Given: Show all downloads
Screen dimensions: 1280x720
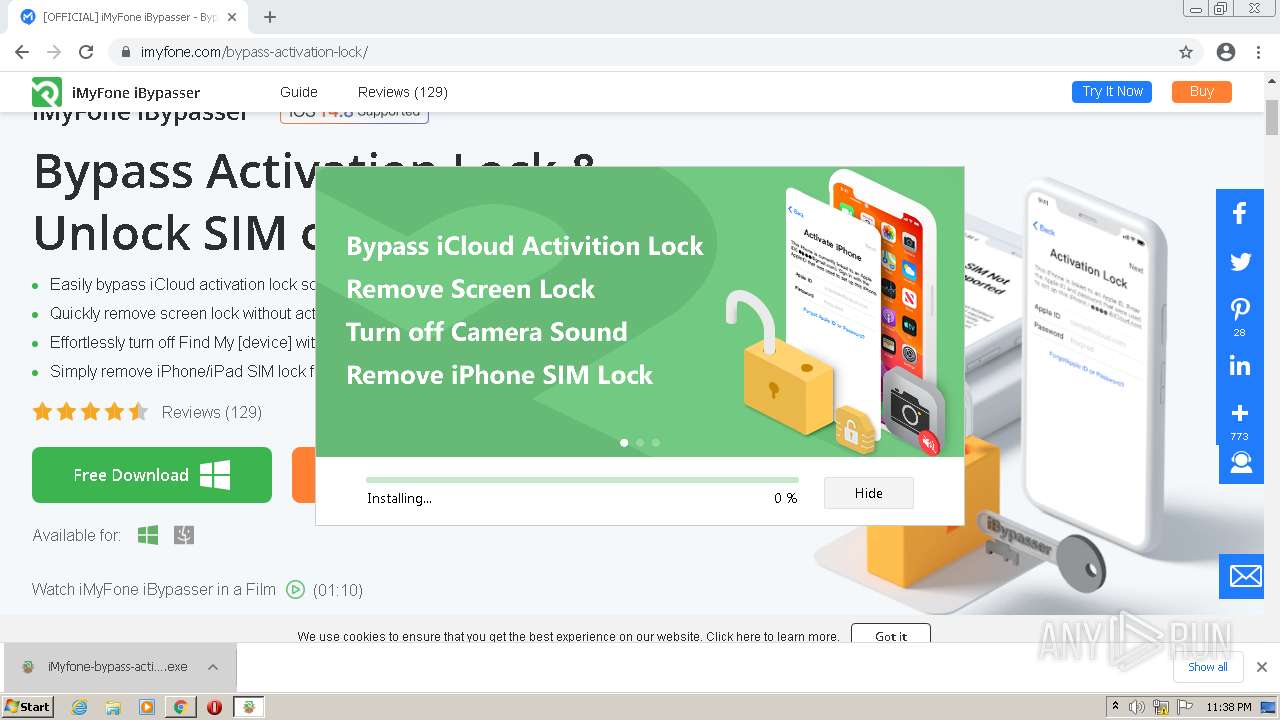Looking at the screenshot, I should coord(1208,667).
